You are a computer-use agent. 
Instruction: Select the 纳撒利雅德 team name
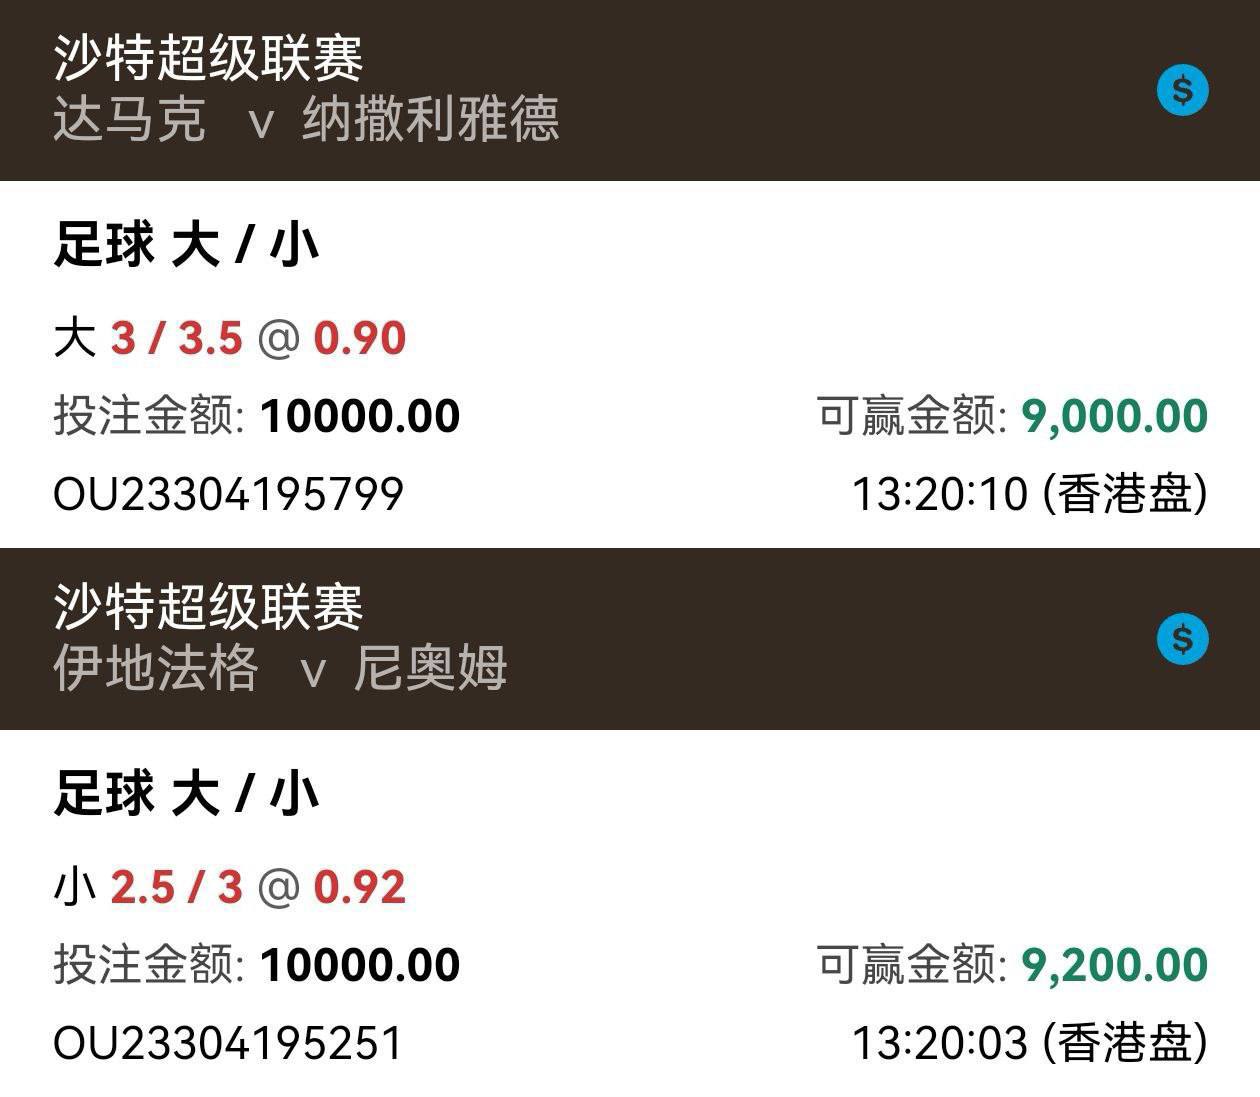[430, 120]
